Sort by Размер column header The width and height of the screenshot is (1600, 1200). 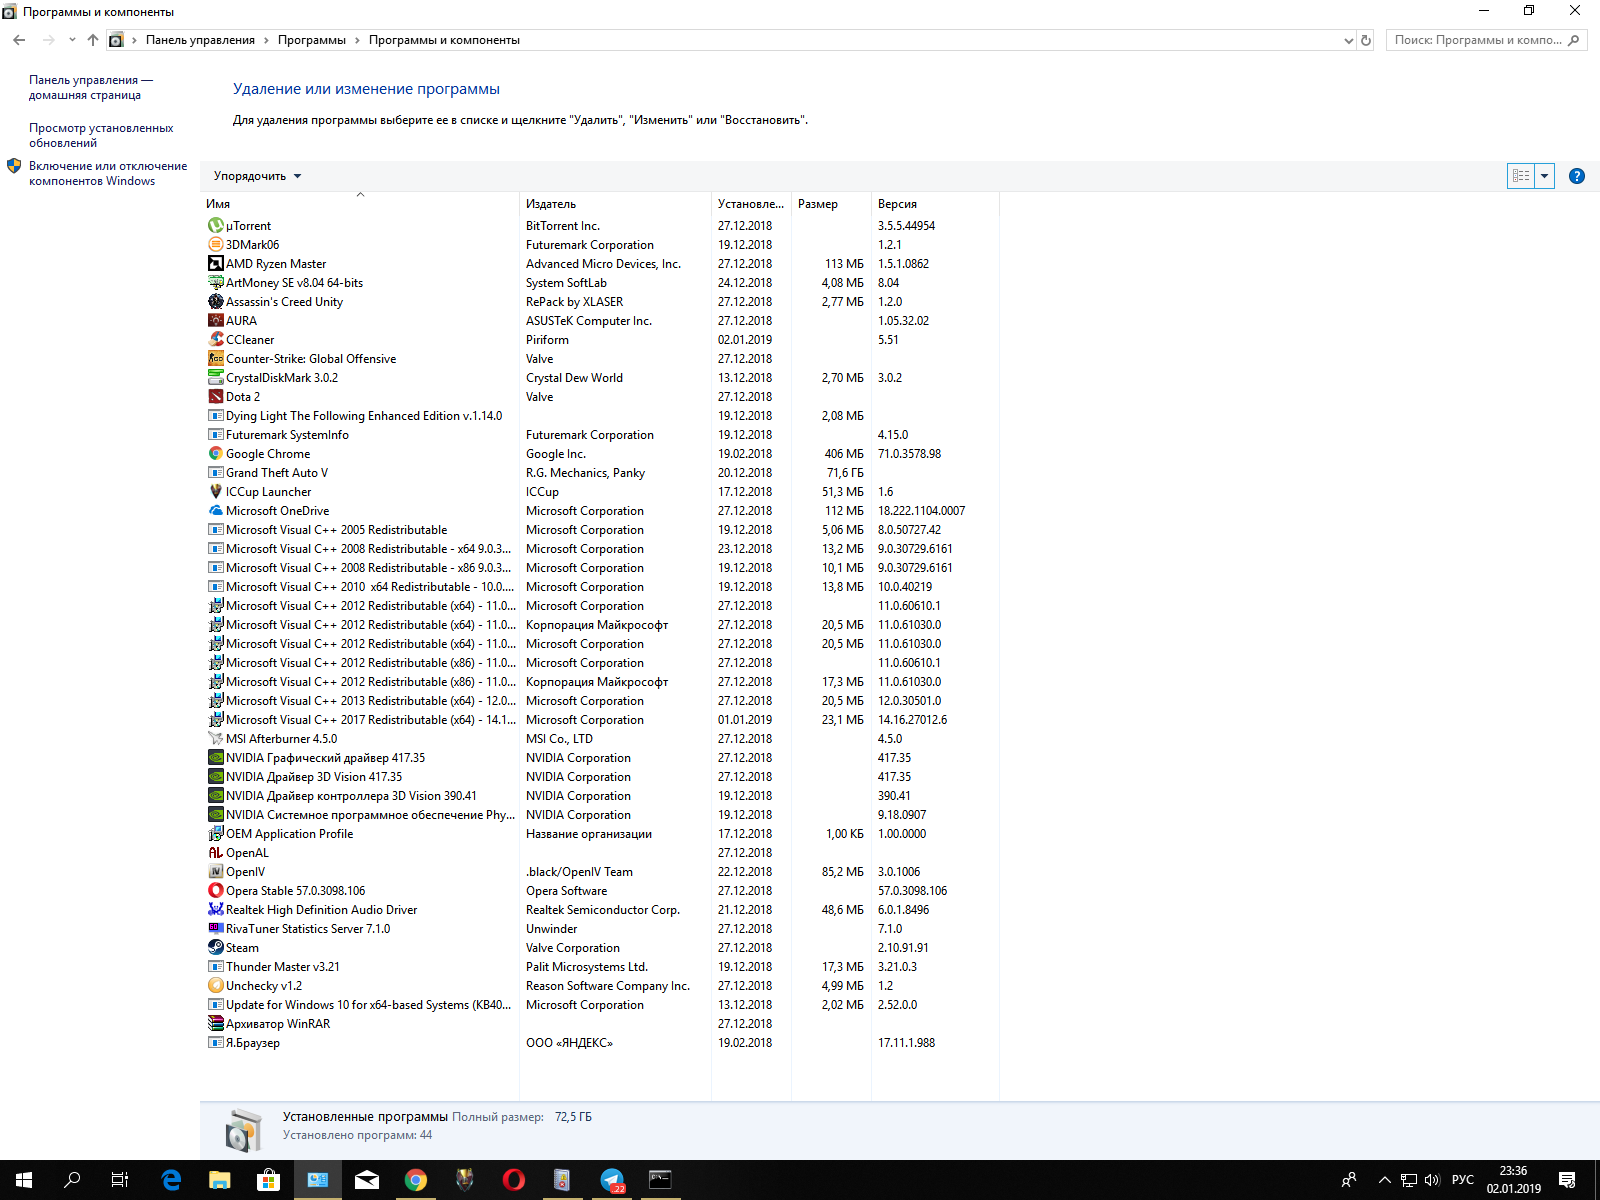(831, 204)
